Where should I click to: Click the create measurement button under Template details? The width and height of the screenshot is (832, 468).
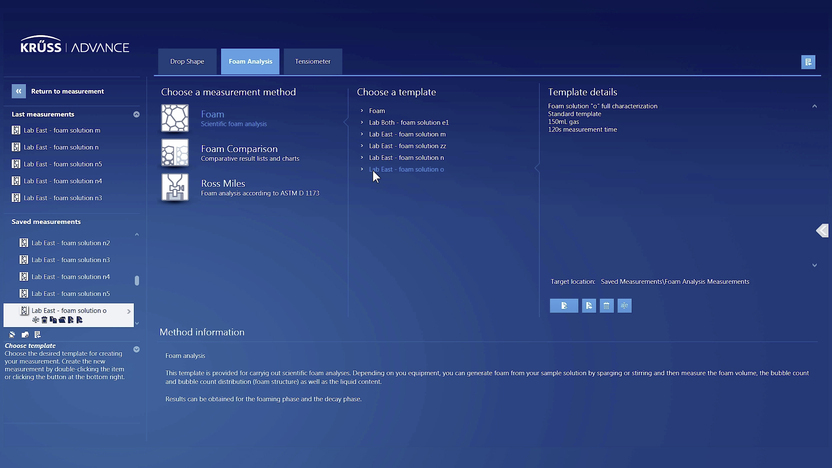564,305
